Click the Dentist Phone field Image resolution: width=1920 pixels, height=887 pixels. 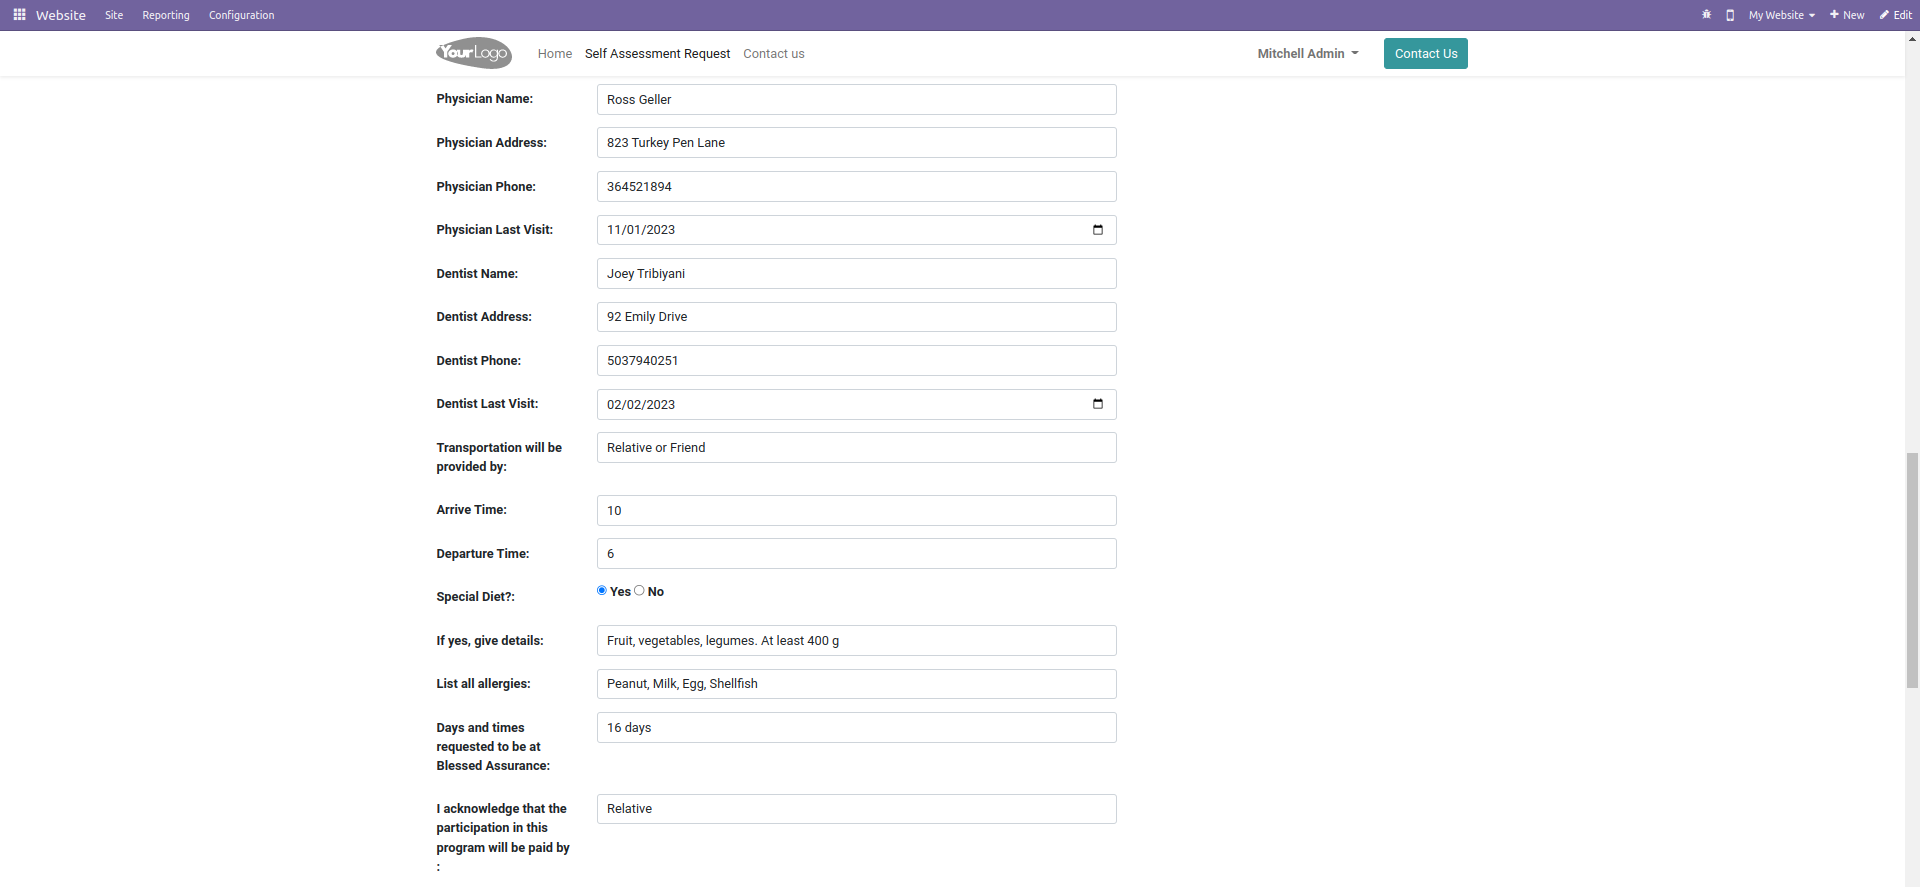(857, 361)
